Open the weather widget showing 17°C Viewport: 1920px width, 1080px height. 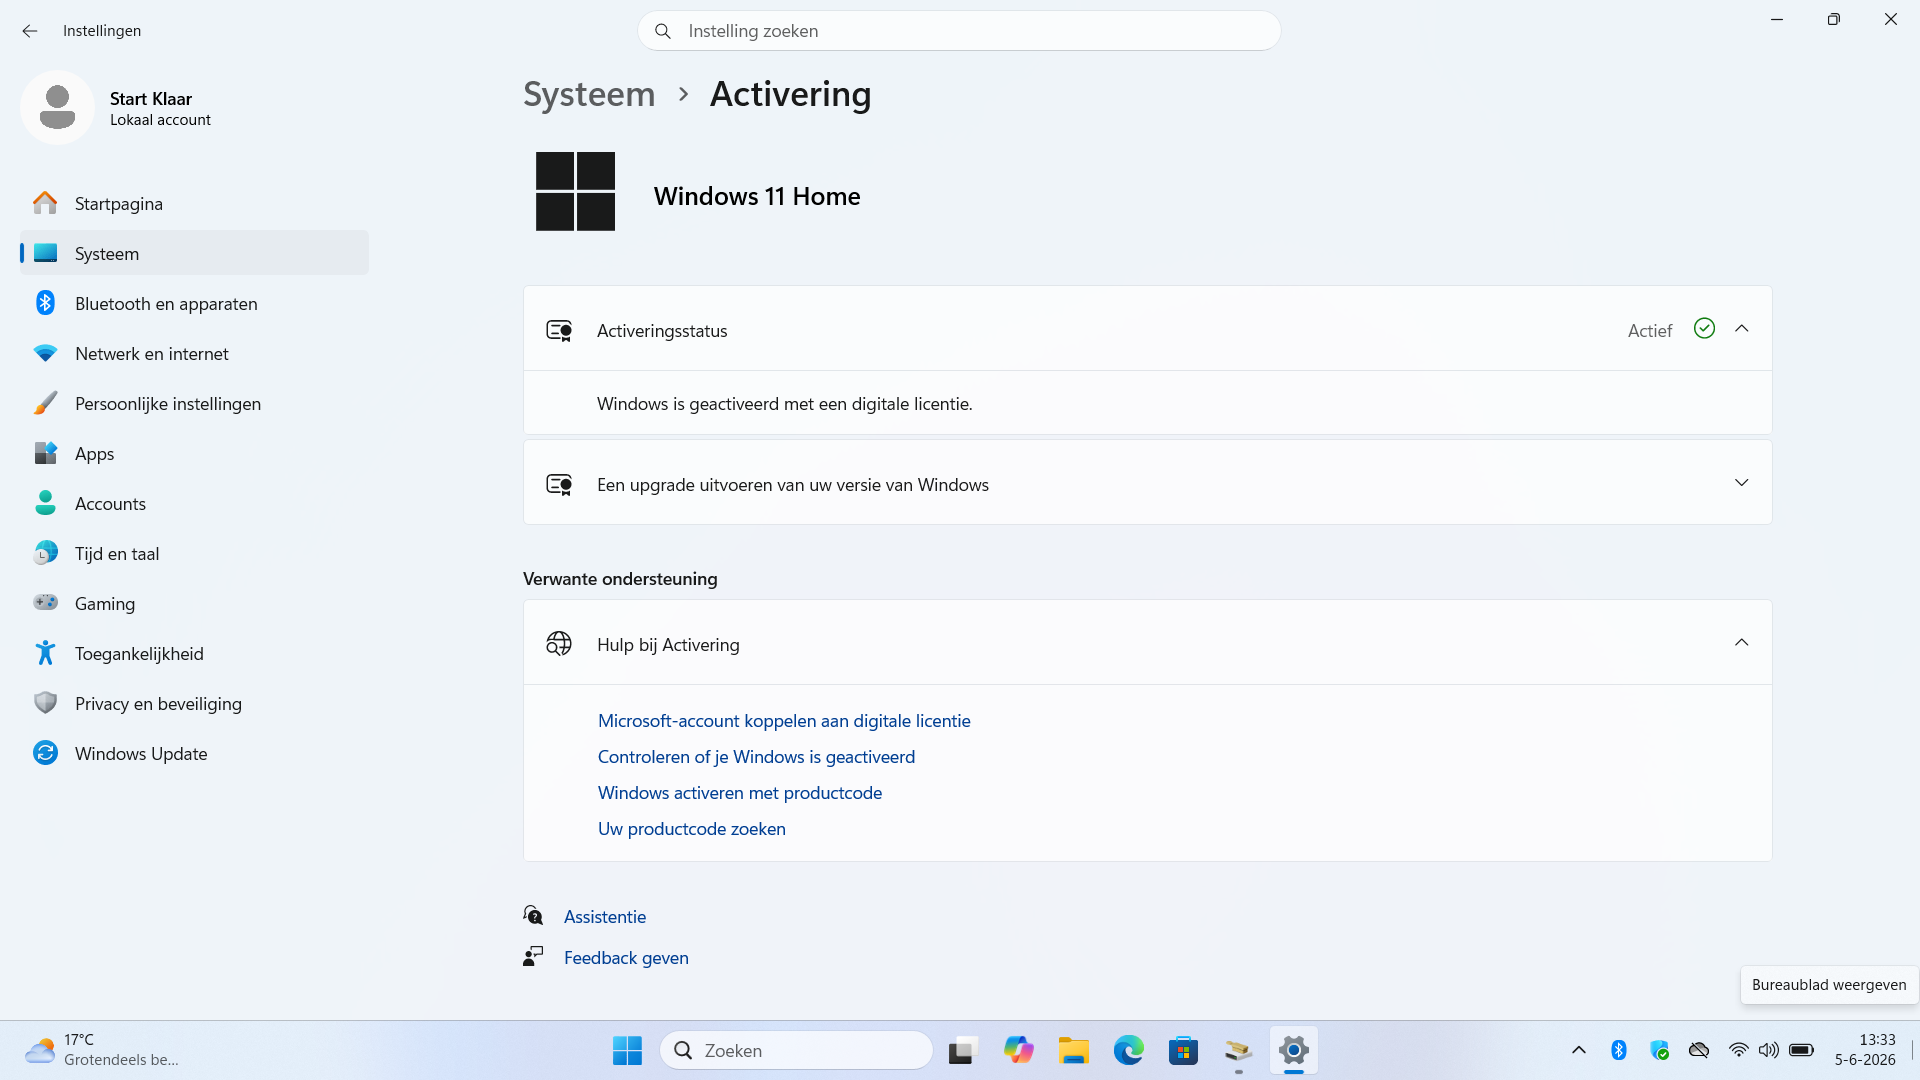pos(102,1050)
